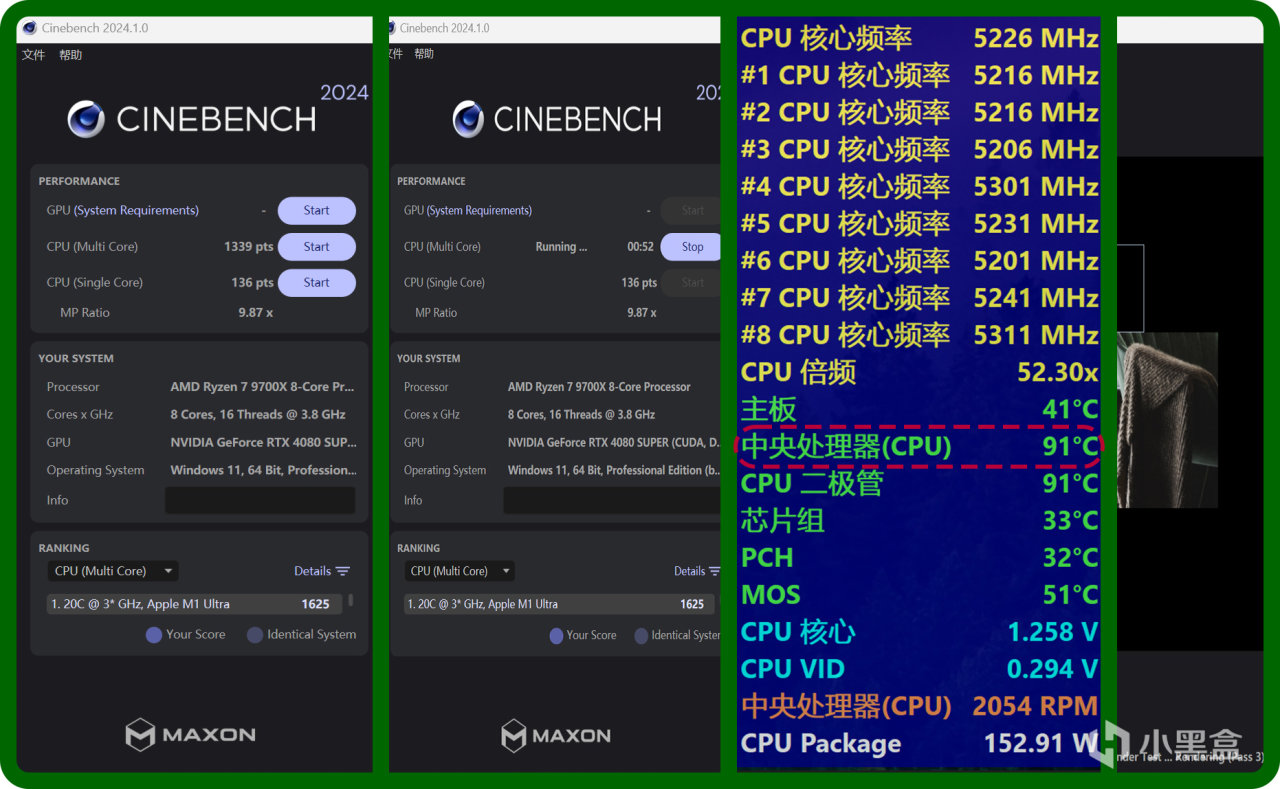Click the Your Score legend dot in left window
The height and width of the screenshot is (789, 1280).
pyautogui.click(x=154, y=634)
